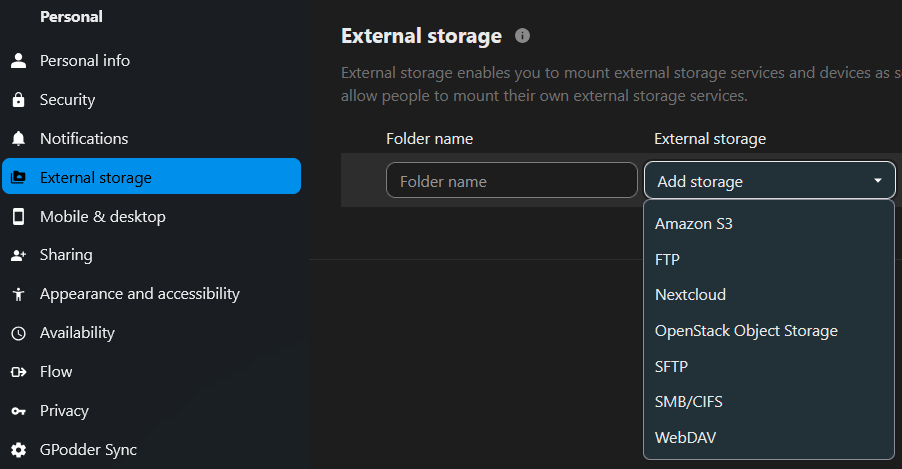Select SFTP as external storage type

(671, 366)
